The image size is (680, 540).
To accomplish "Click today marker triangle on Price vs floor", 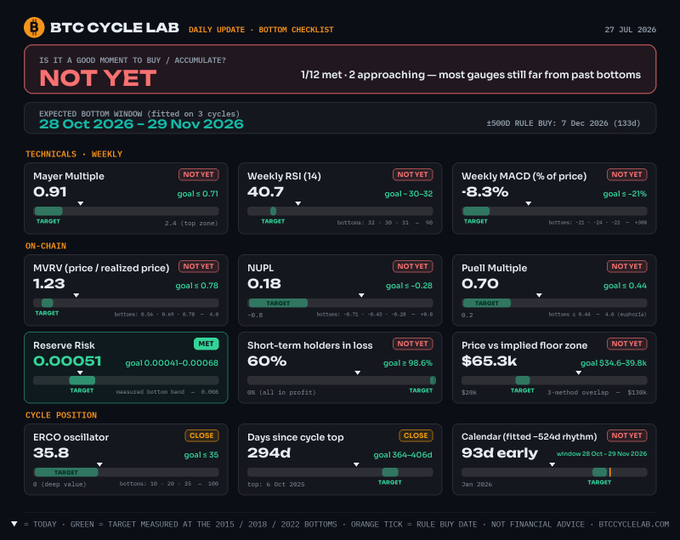I will (x=579, y=373).
